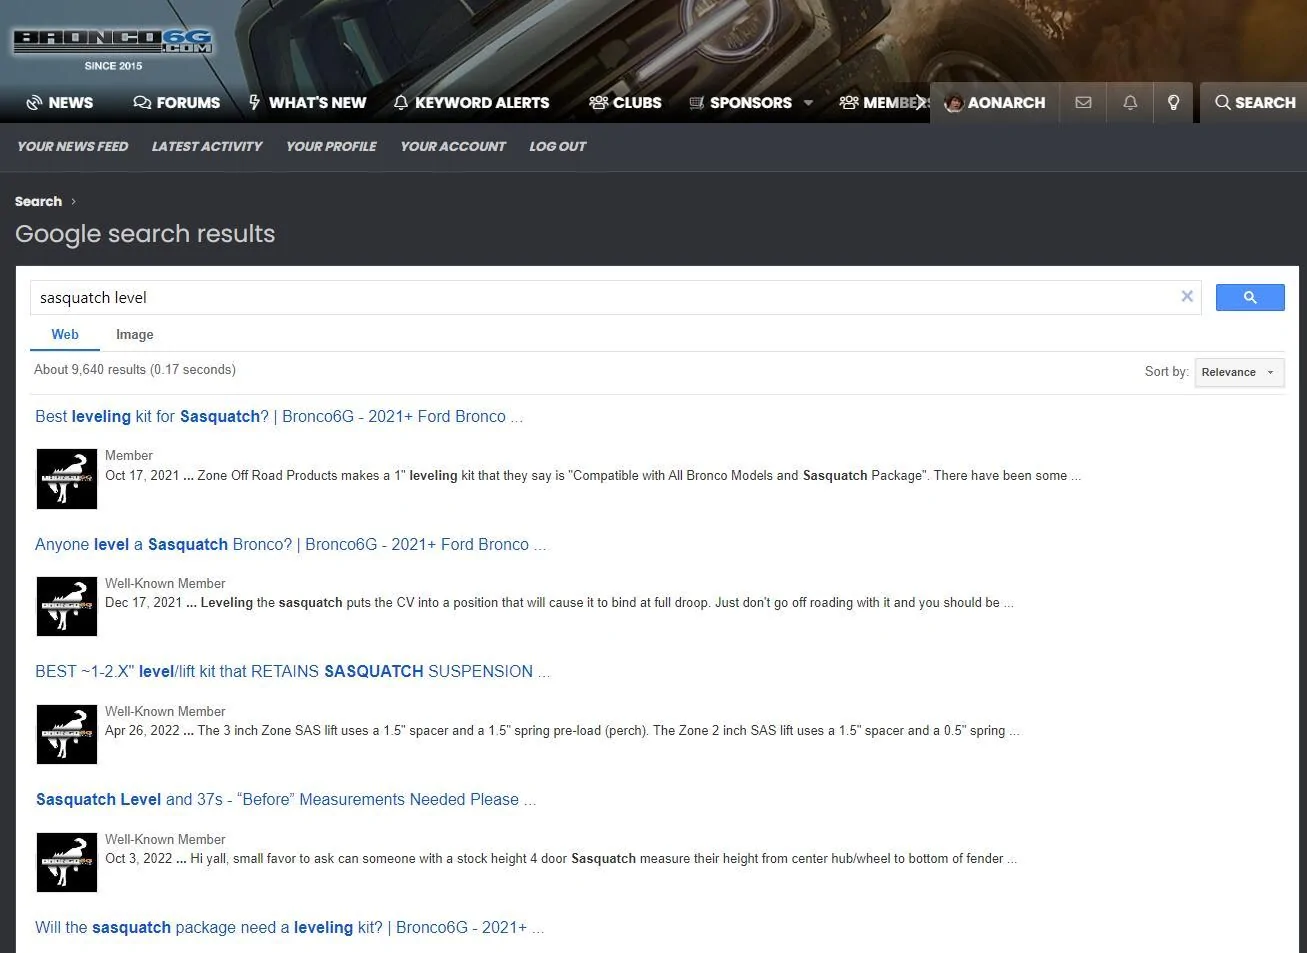Switch to the Image results tab
1307x953 pixels.
coord(135,335)
